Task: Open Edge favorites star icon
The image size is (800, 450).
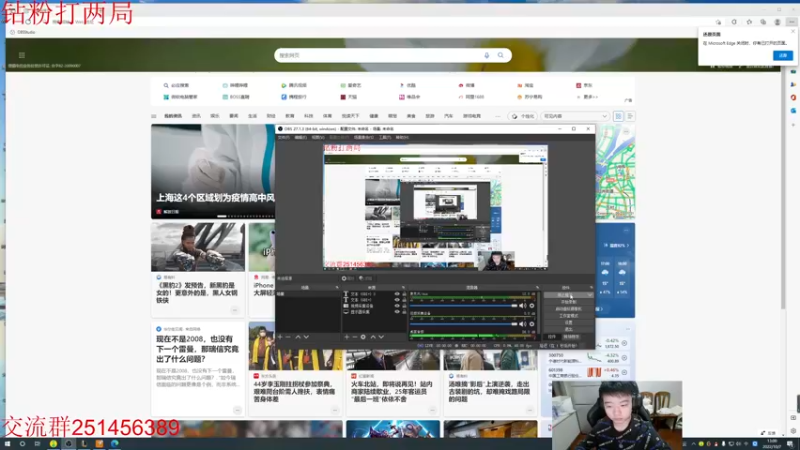Action: tap(749, 22)
